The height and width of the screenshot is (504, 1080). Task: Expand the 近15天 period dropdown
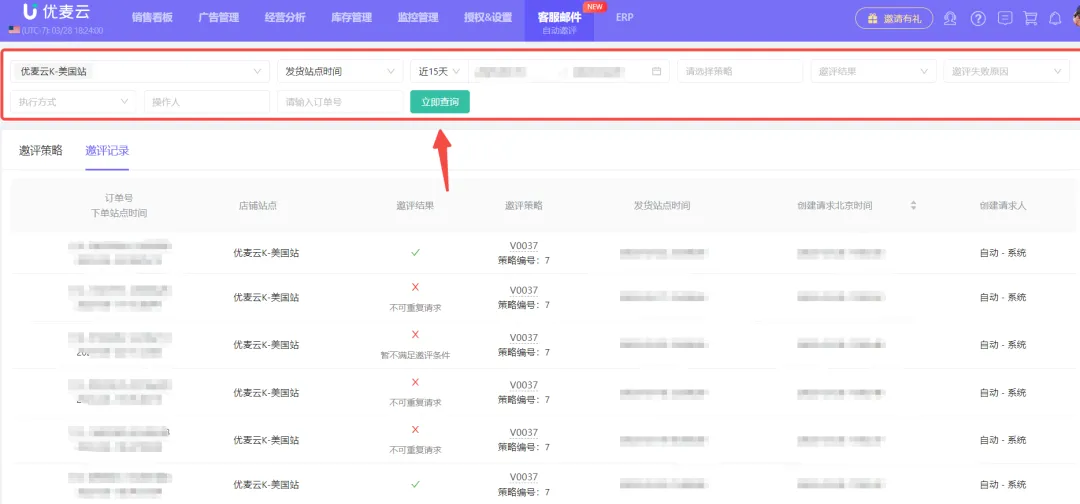tap(439, 71)
